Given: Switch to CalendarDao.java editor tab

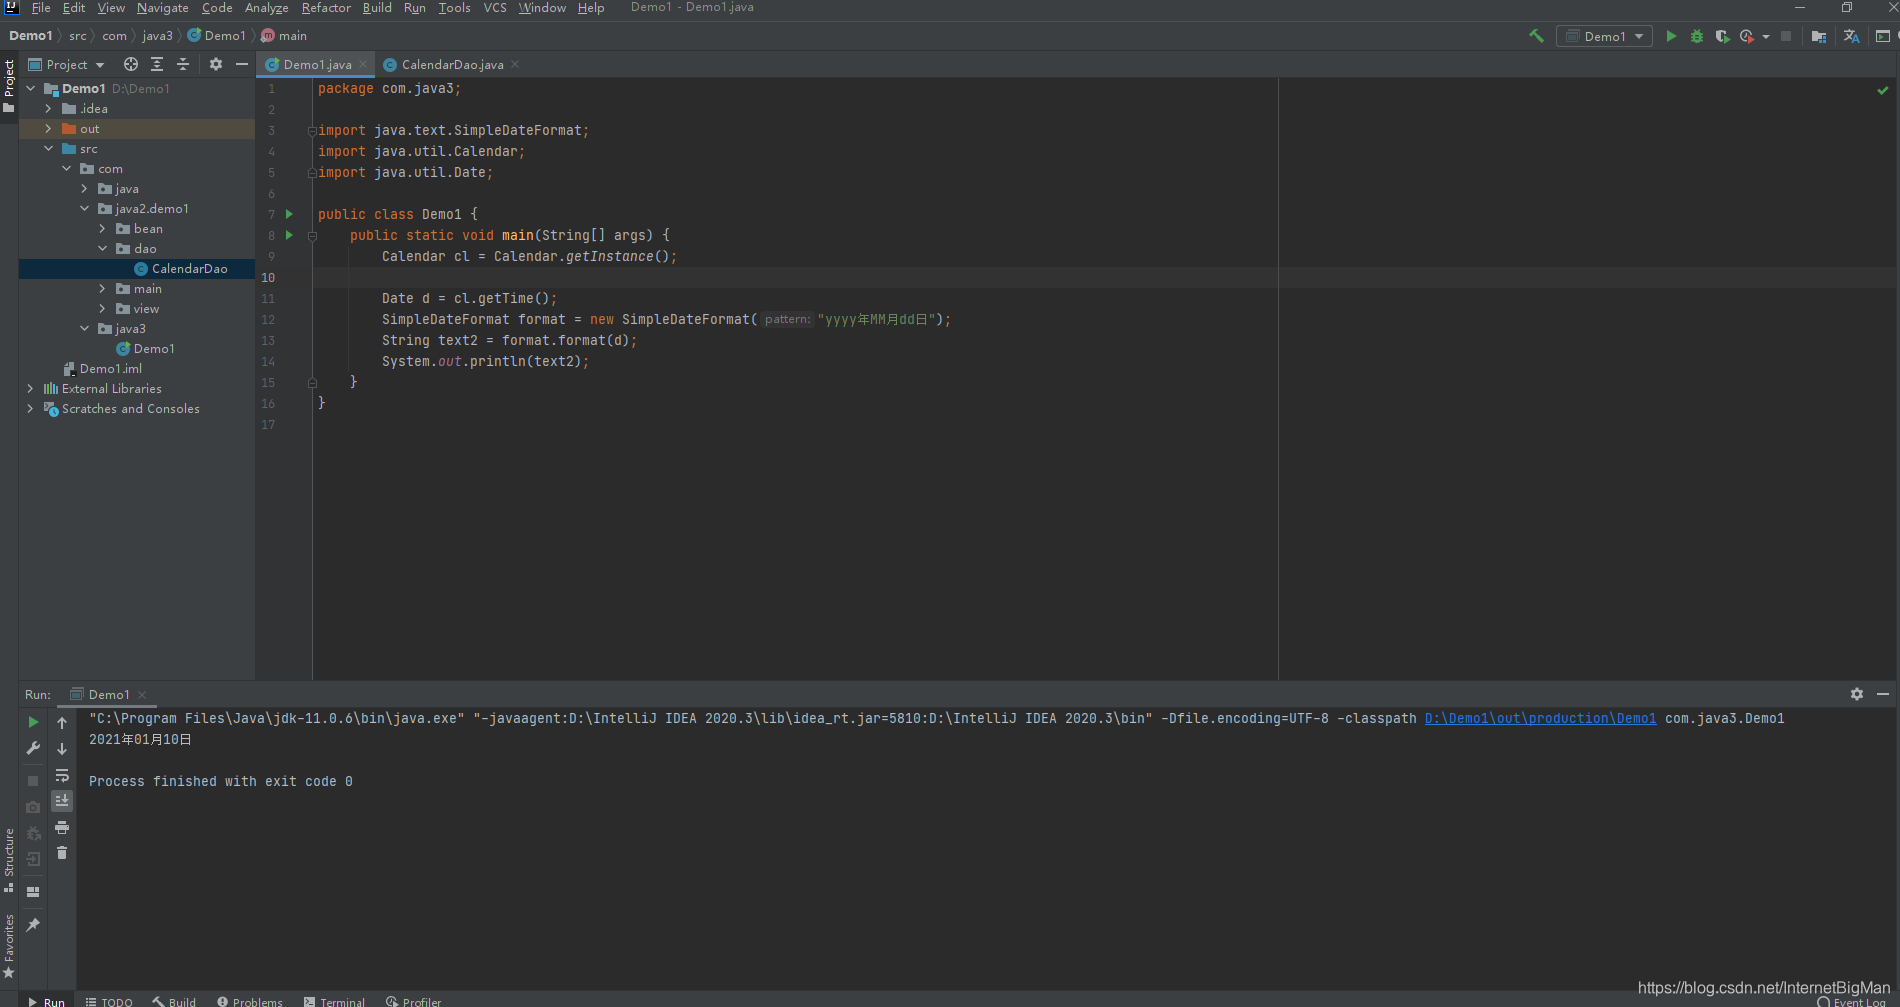Looking at the screenshot, I should pyautogui.click(x=452, y=64).
